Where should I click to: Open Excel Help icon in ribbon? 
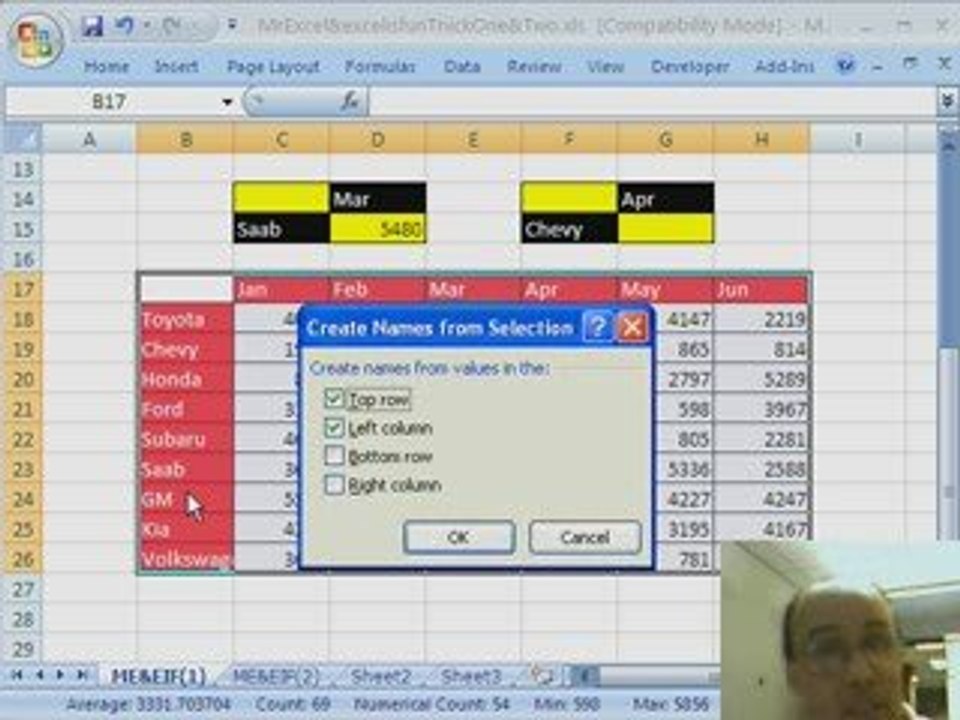846,65
